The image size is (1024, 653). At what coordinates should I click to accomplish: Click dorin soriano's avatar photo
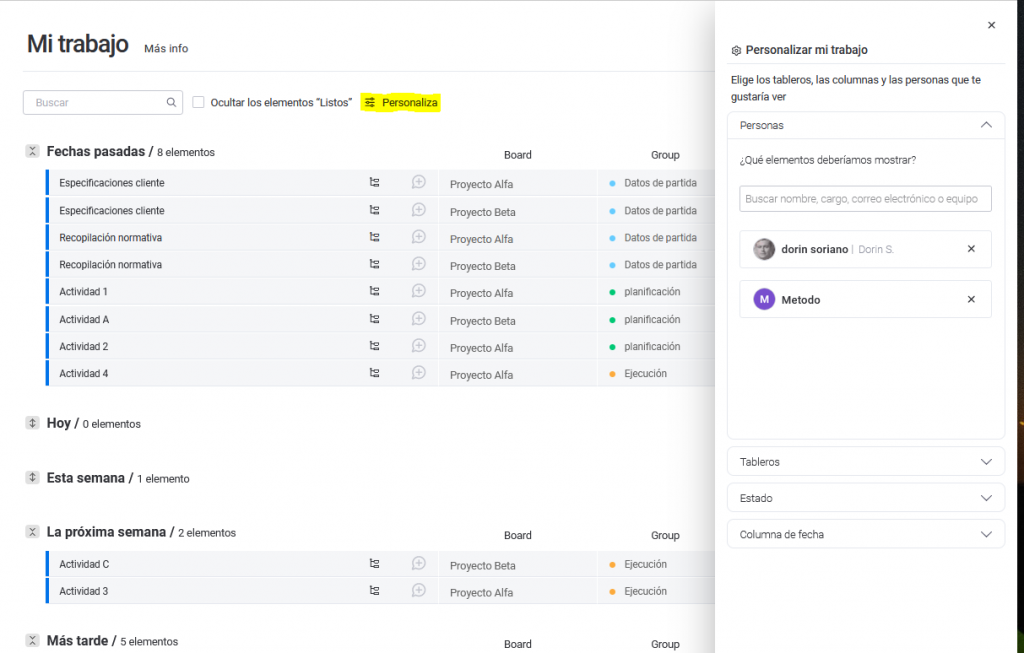[764, 249]
